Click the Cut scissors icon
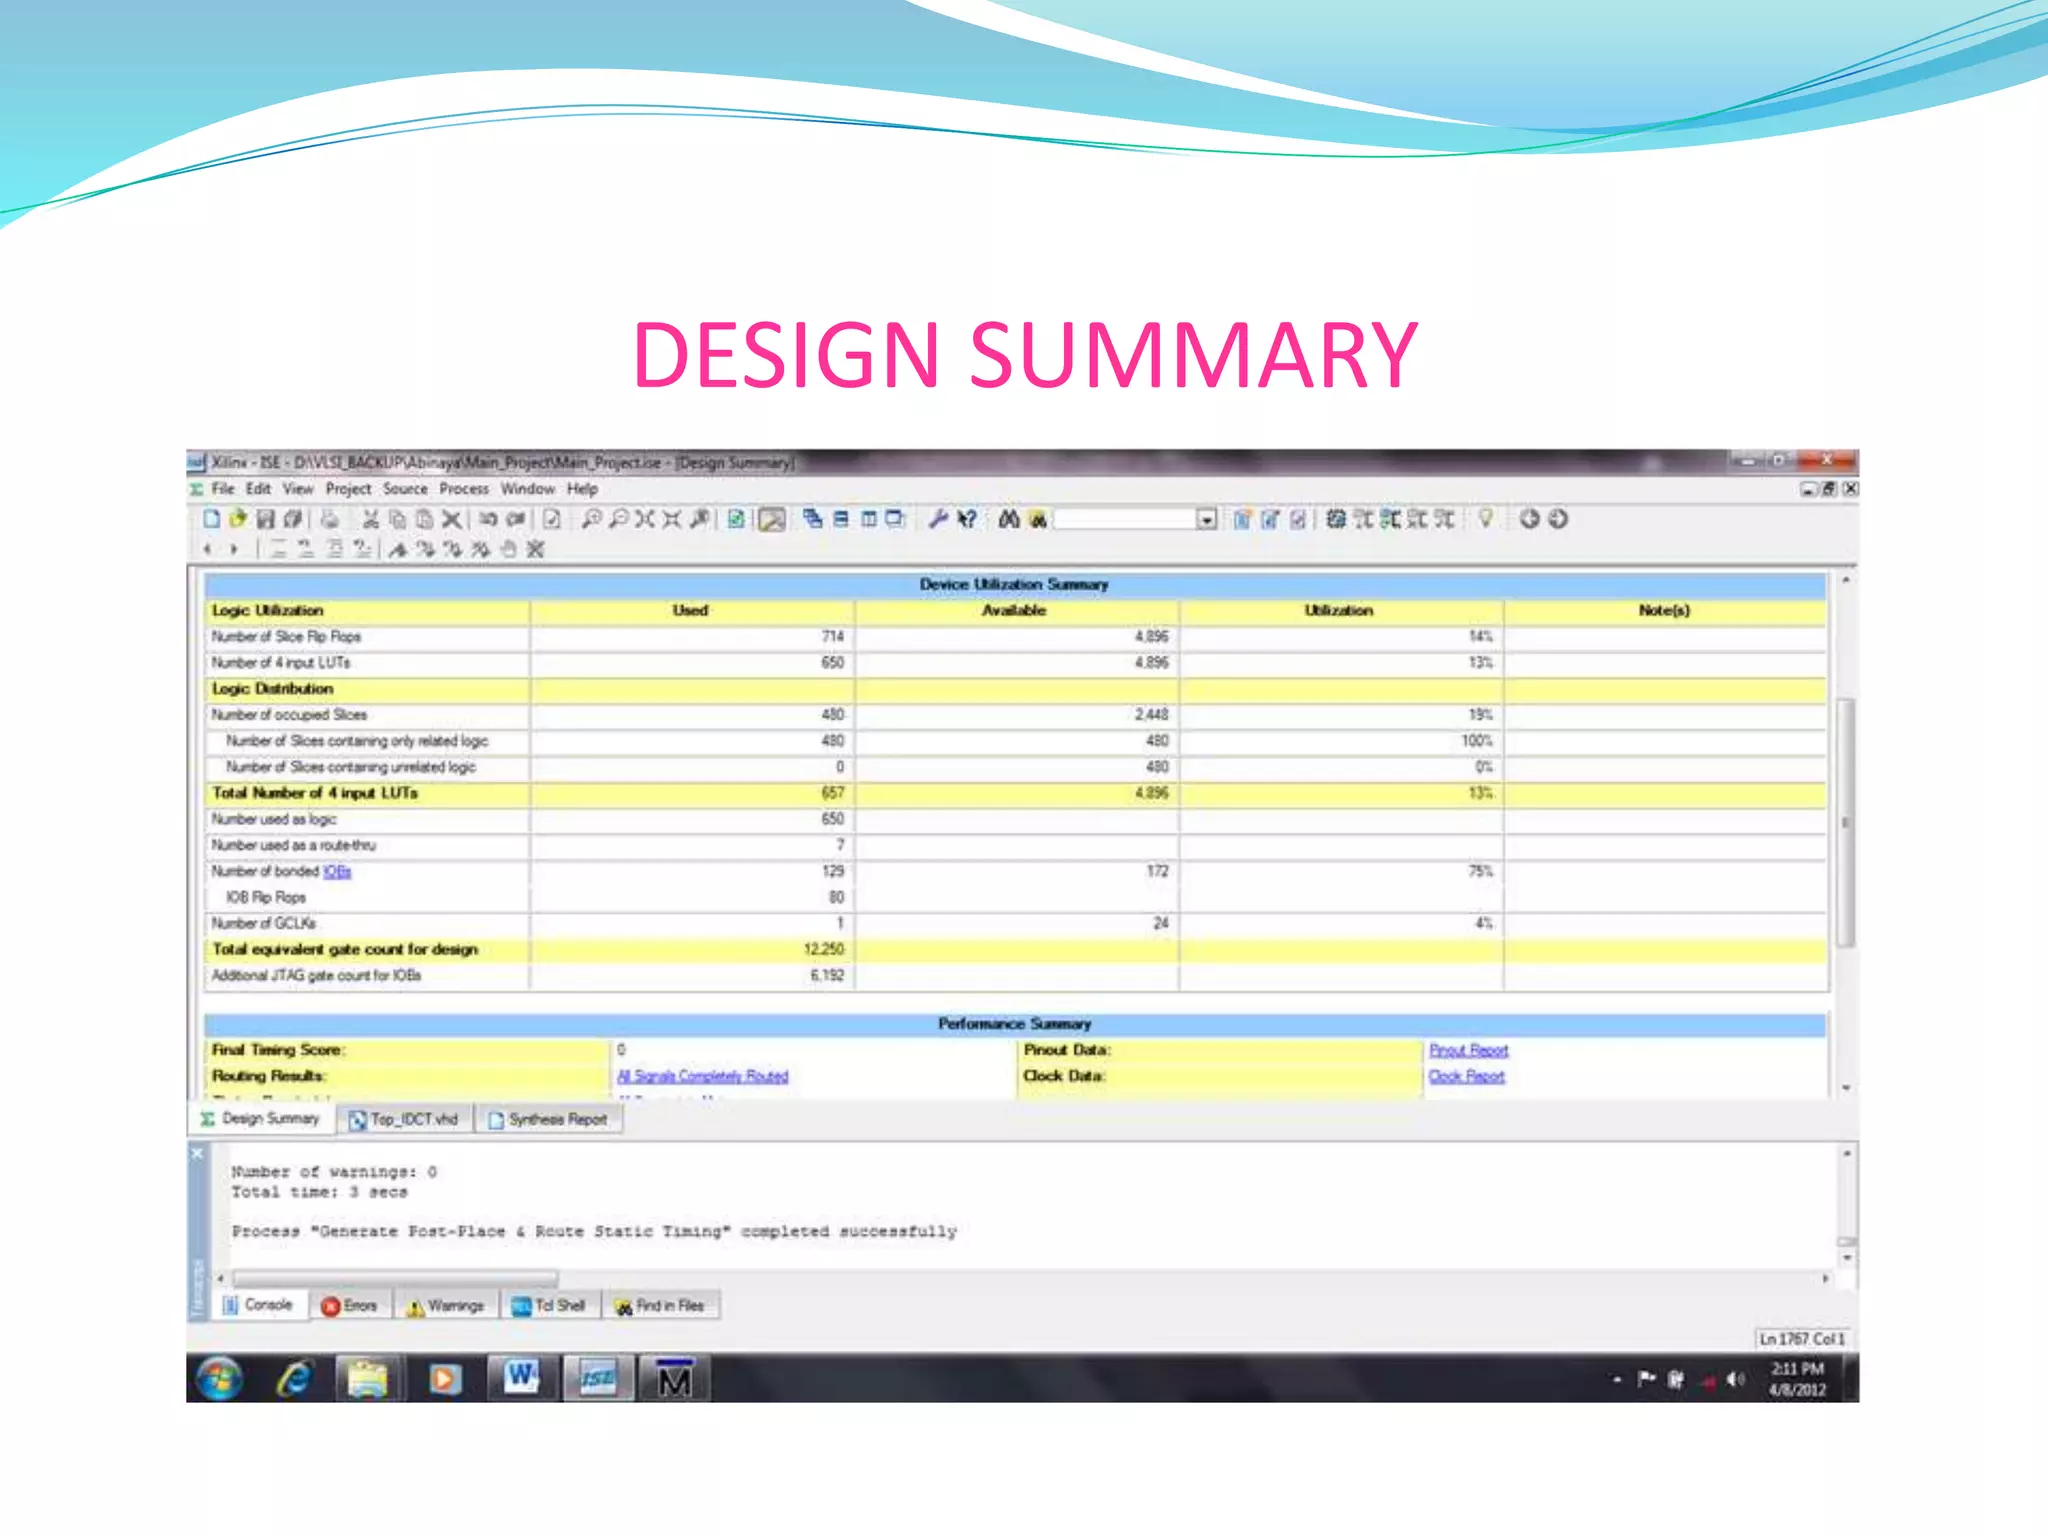 (370, 518)
